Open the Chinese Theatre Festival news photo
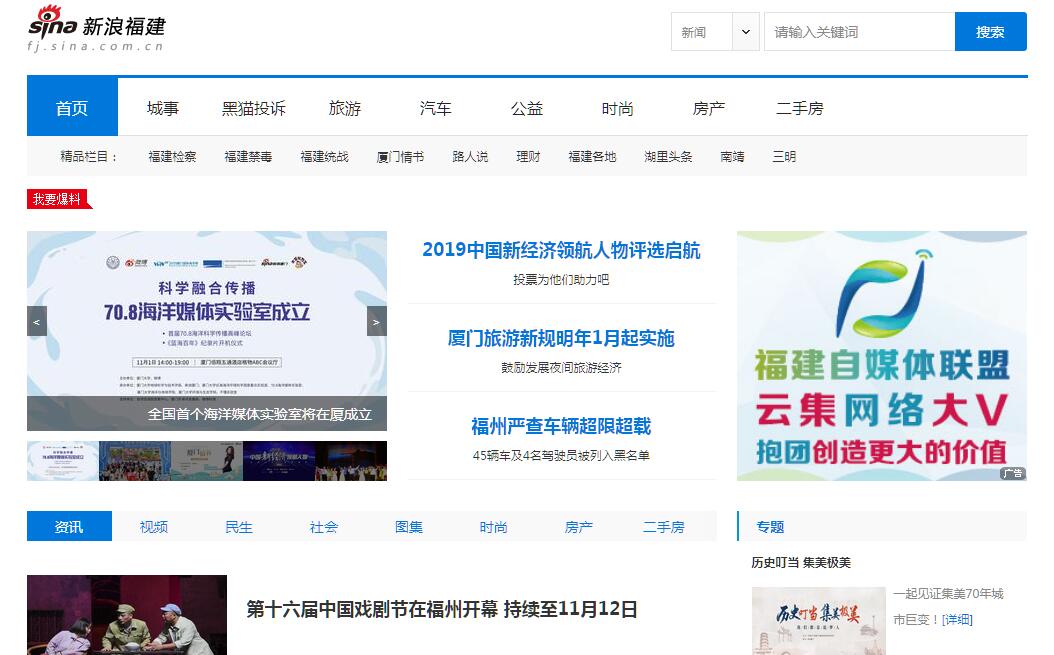The height and width of the screenshot is (655, 1054). click(x=127, y=615)
